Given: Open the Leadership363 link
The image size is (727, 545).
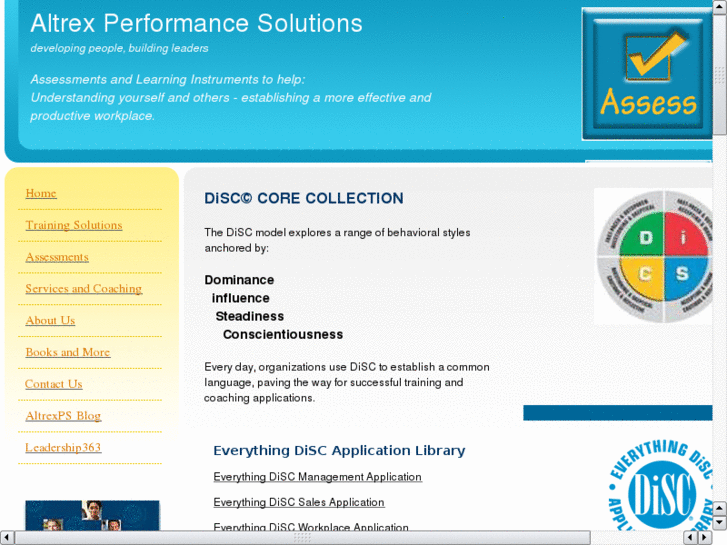Looking at the screenshot, I should (x=63, y=448).
